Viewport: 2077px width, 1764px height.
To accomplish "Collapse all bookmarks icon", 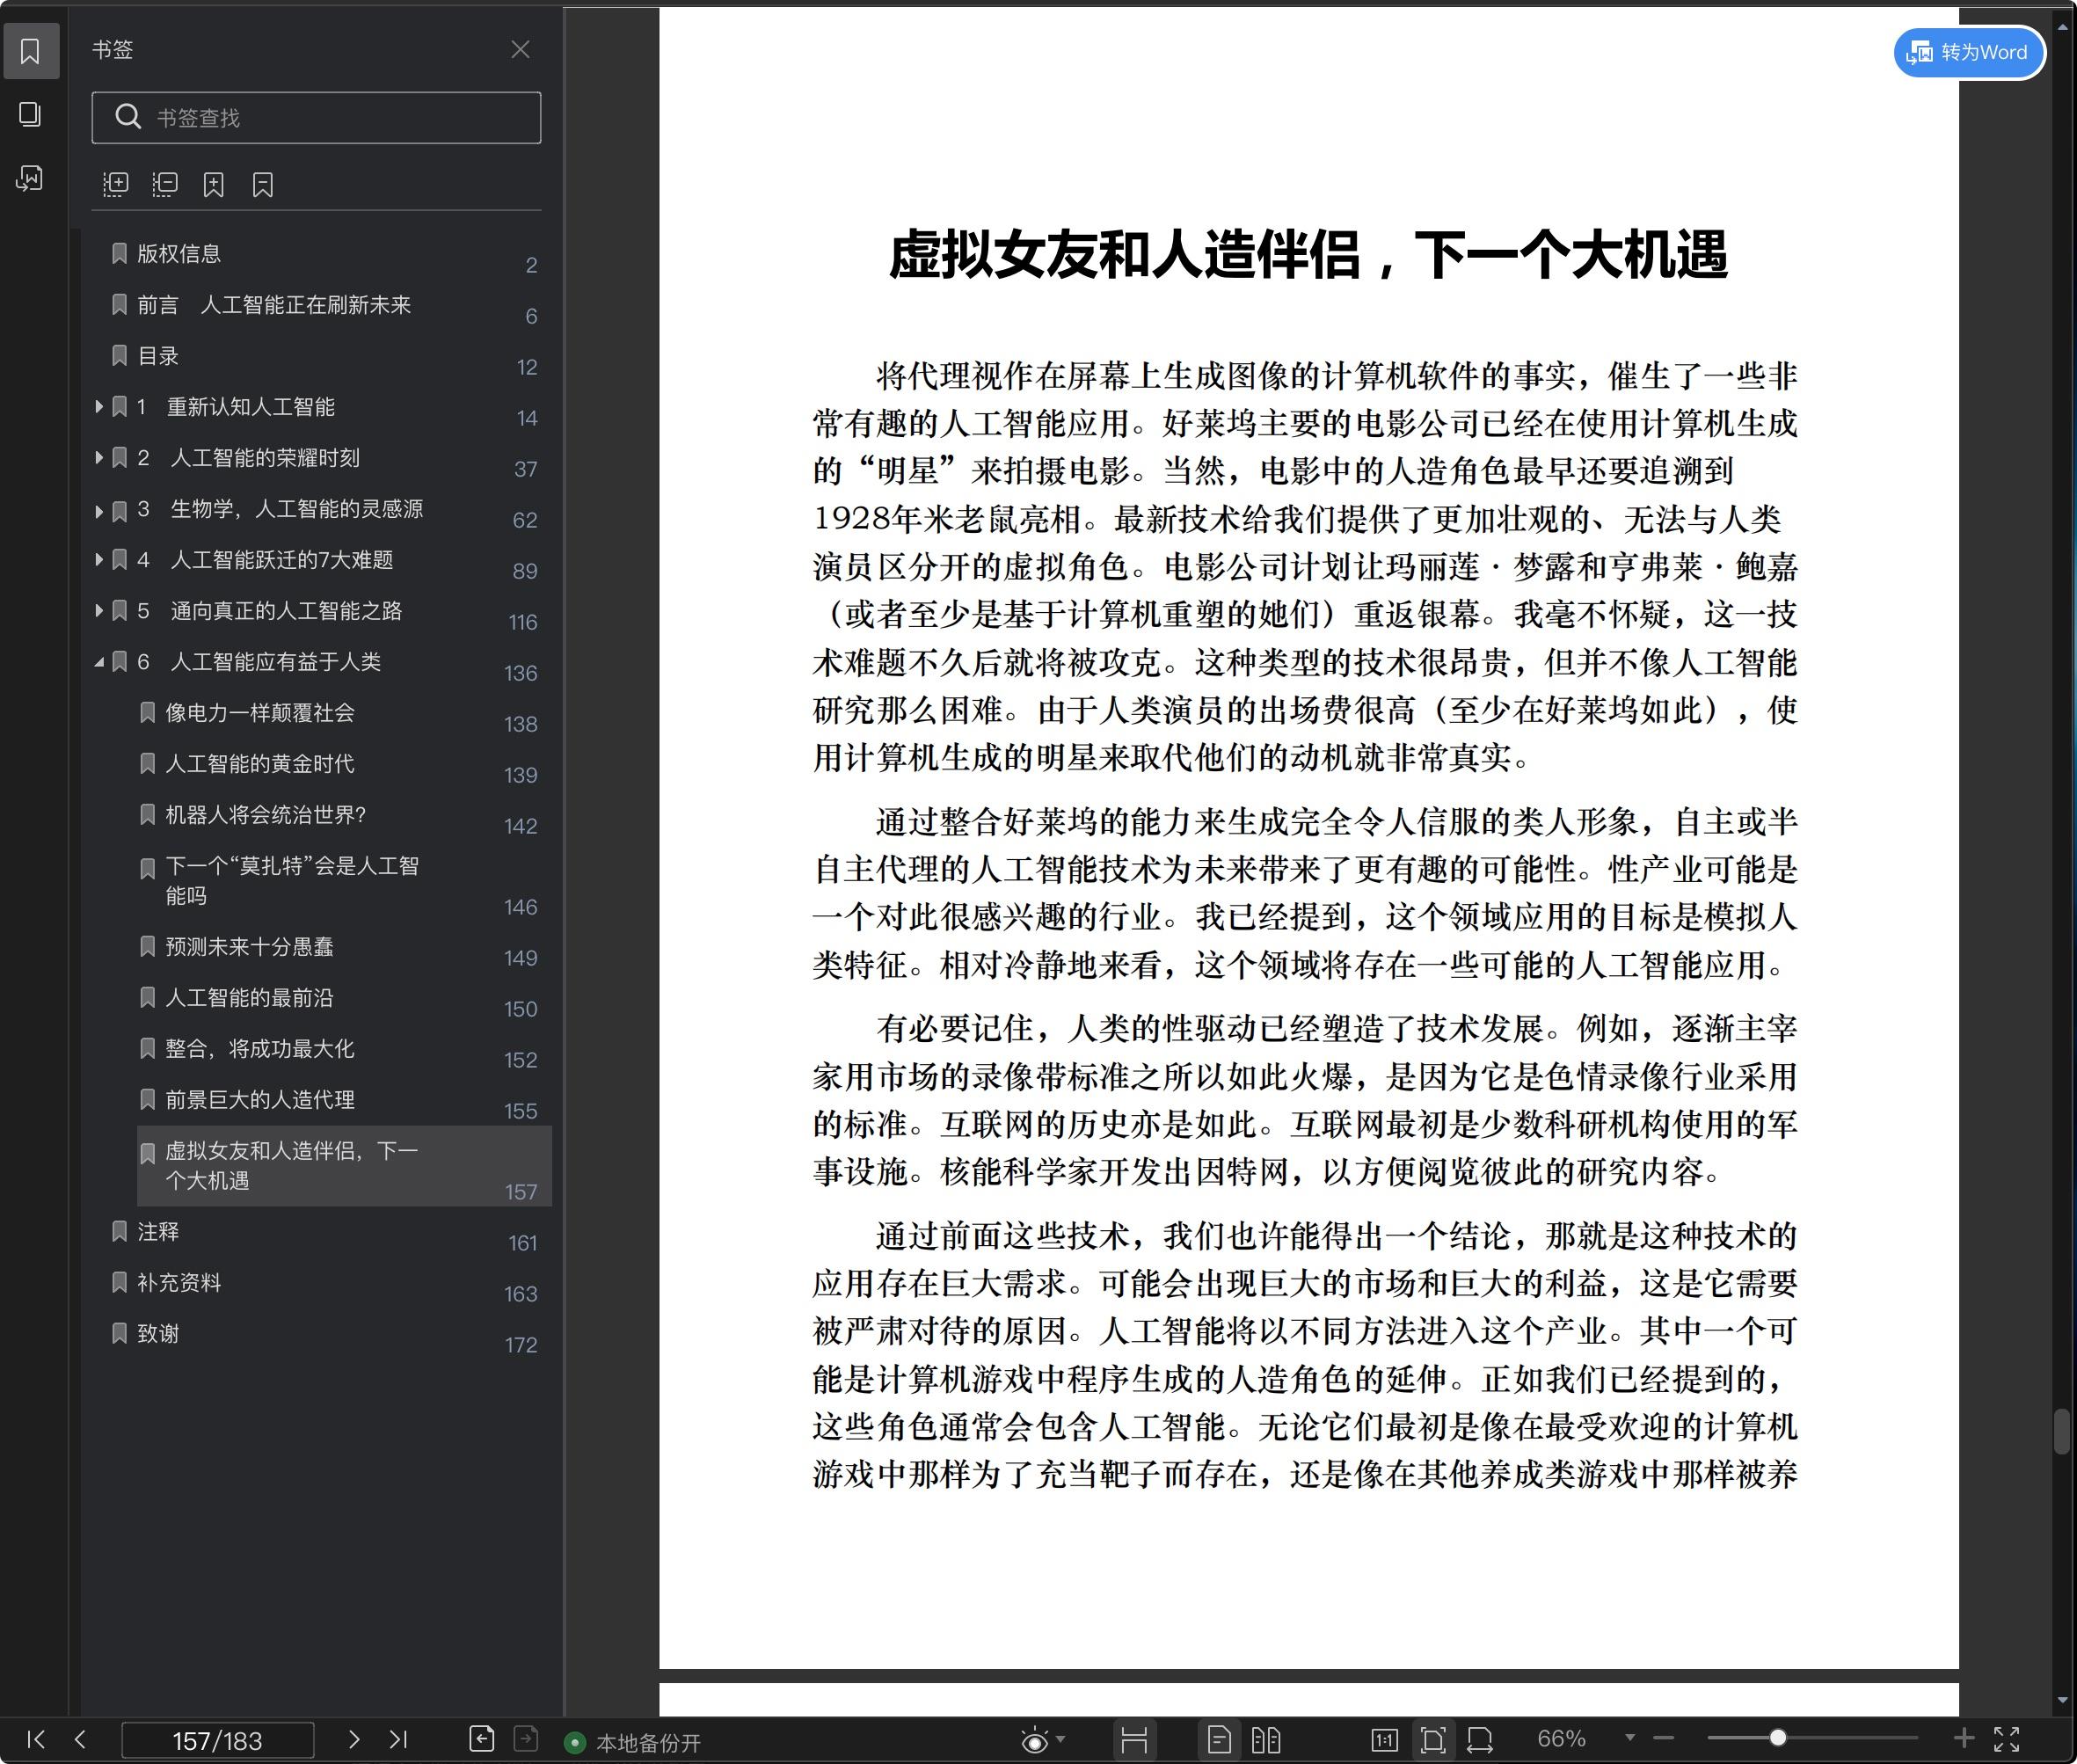I will (x=165, y=184).
